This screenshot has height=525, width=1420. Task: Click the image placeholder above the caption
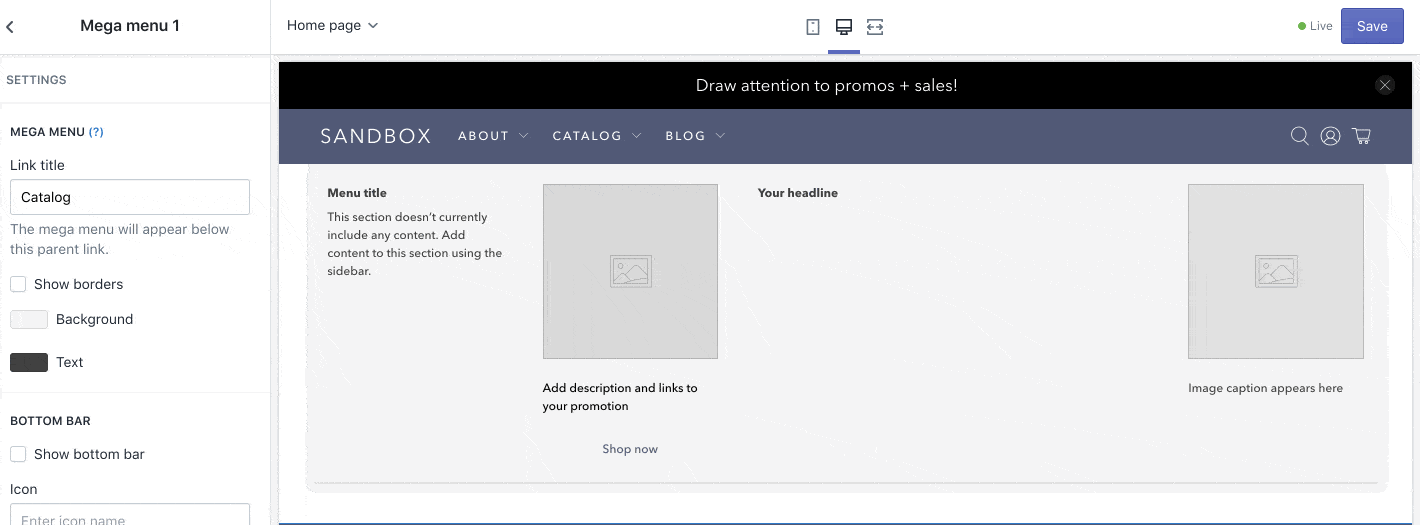pyautogui.click(x=1276, y=271)
